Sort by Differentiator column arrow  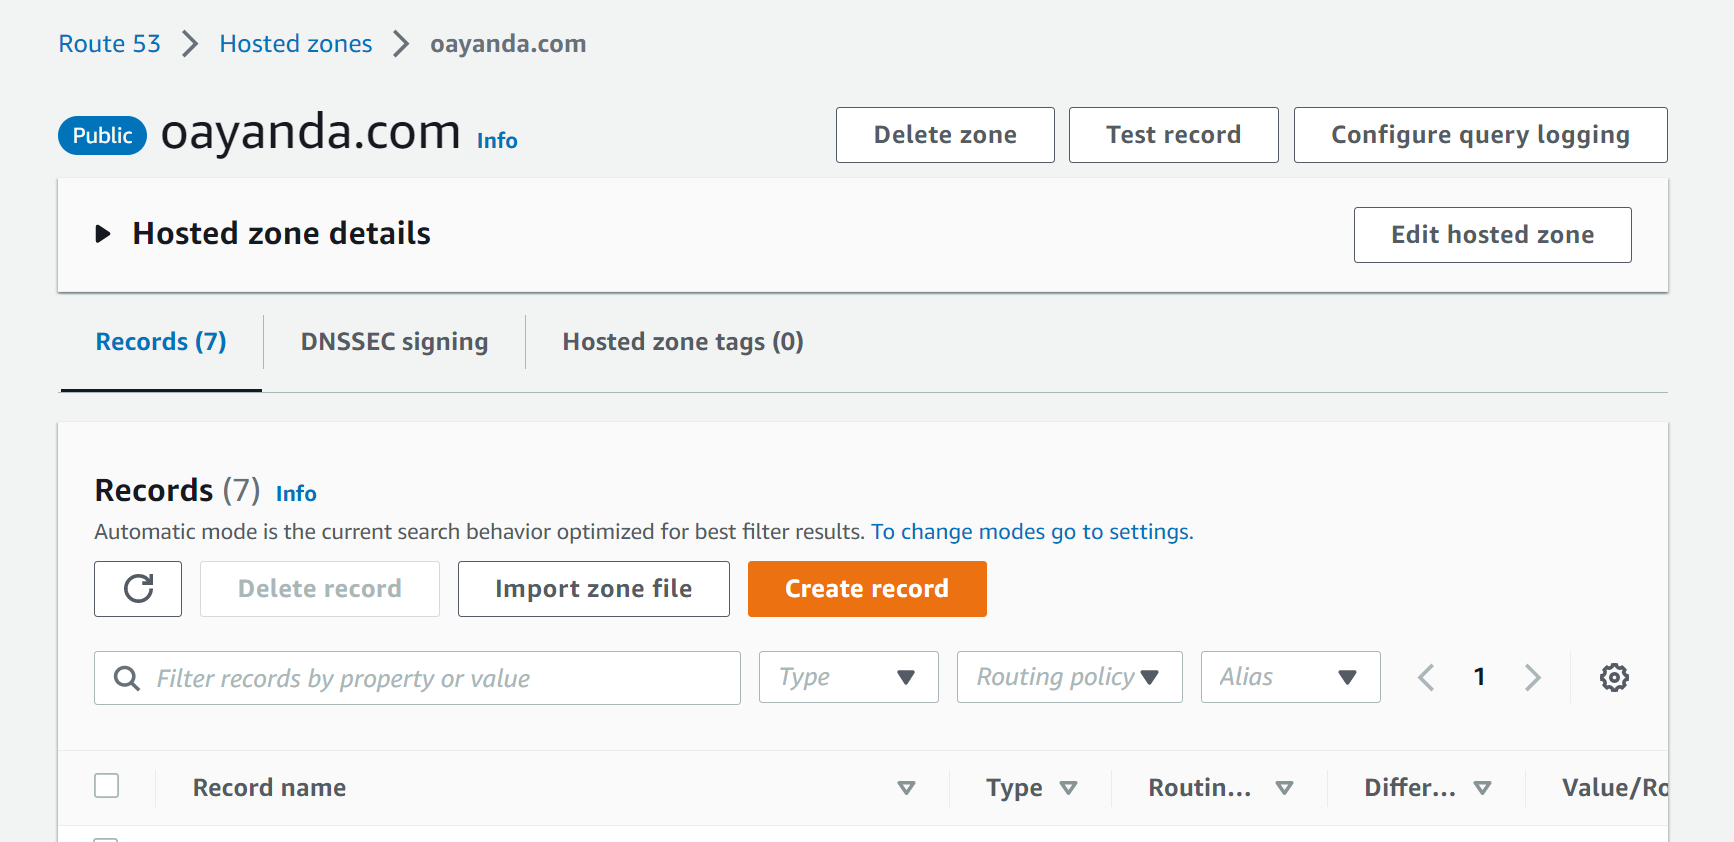pos(1482,788)
